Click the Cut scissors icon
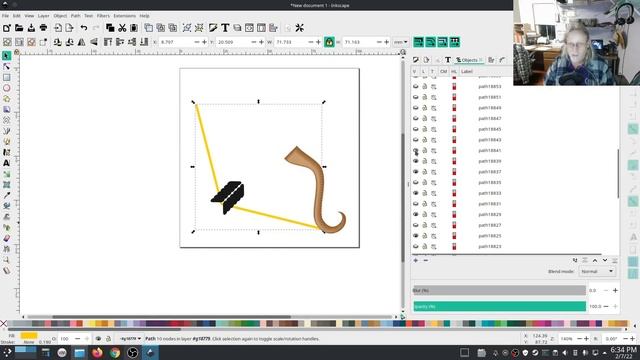Screen dimensions: 640x360 click(x=122, y=28)
